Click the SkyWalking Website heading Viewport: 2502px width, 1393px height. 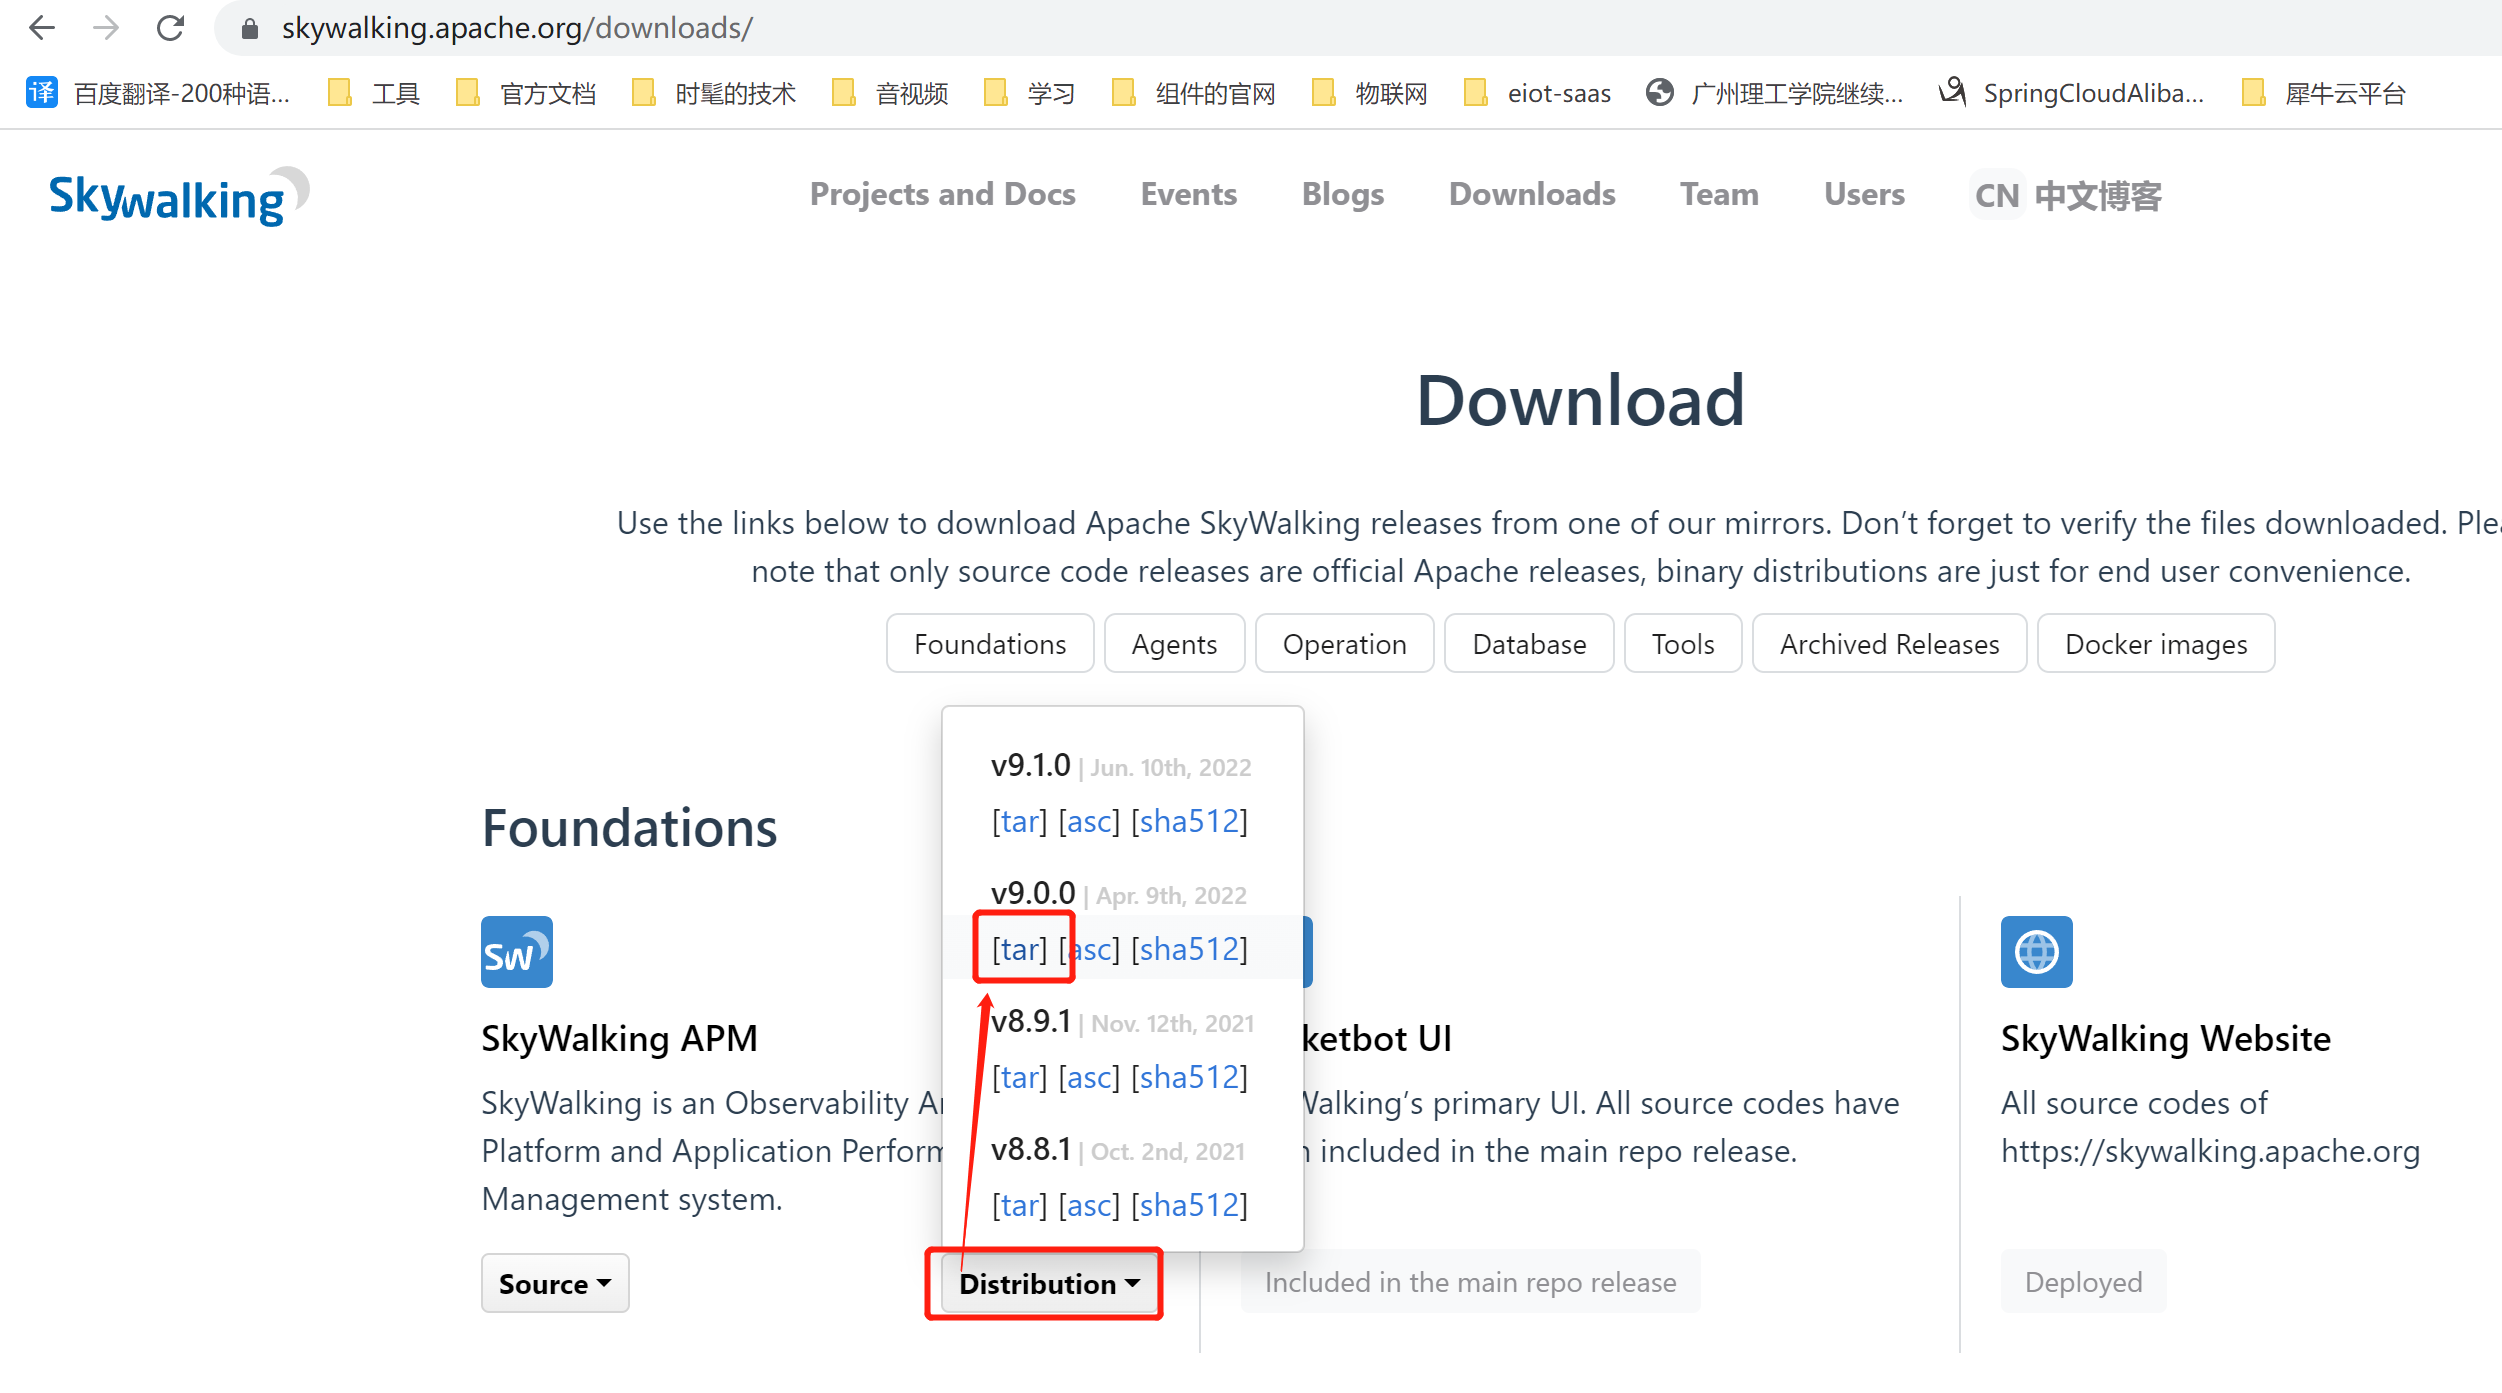(x=2165, y=1038)
